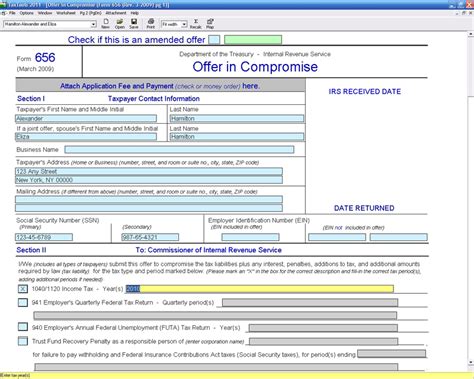
Task: Click the DATE RETURNED heading
Action: 364,208
